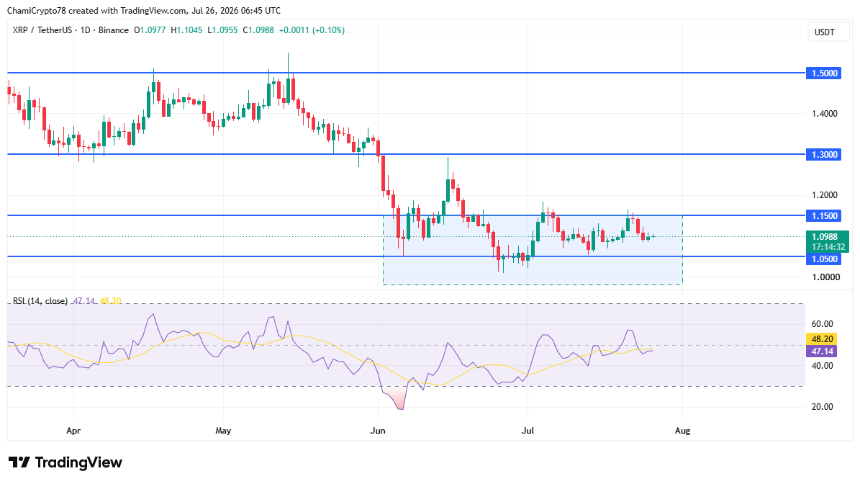The image size is (860, 484).
Task: Click the Aug label on time axis
Action: tap(682, 431)
